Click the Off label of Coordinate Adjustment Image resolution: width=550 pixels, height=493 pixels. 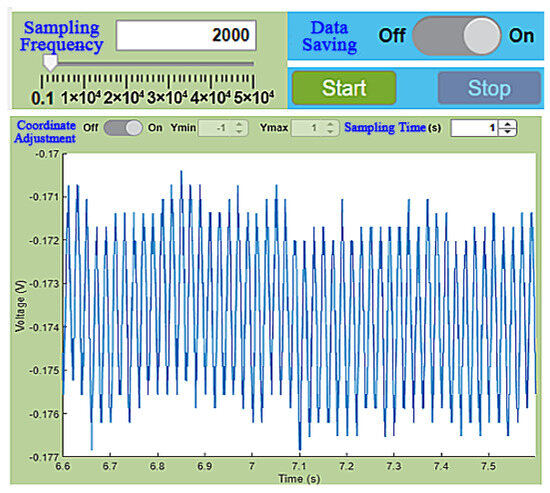[x=90, y=128]
